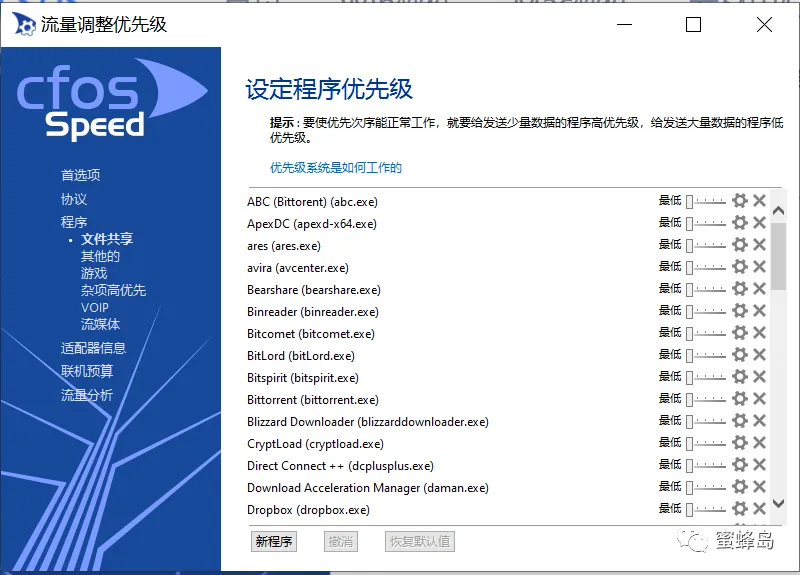
Task: Open gear settings for Direct Connect ++
Action: pyautogui.click(x=740, y=464)
